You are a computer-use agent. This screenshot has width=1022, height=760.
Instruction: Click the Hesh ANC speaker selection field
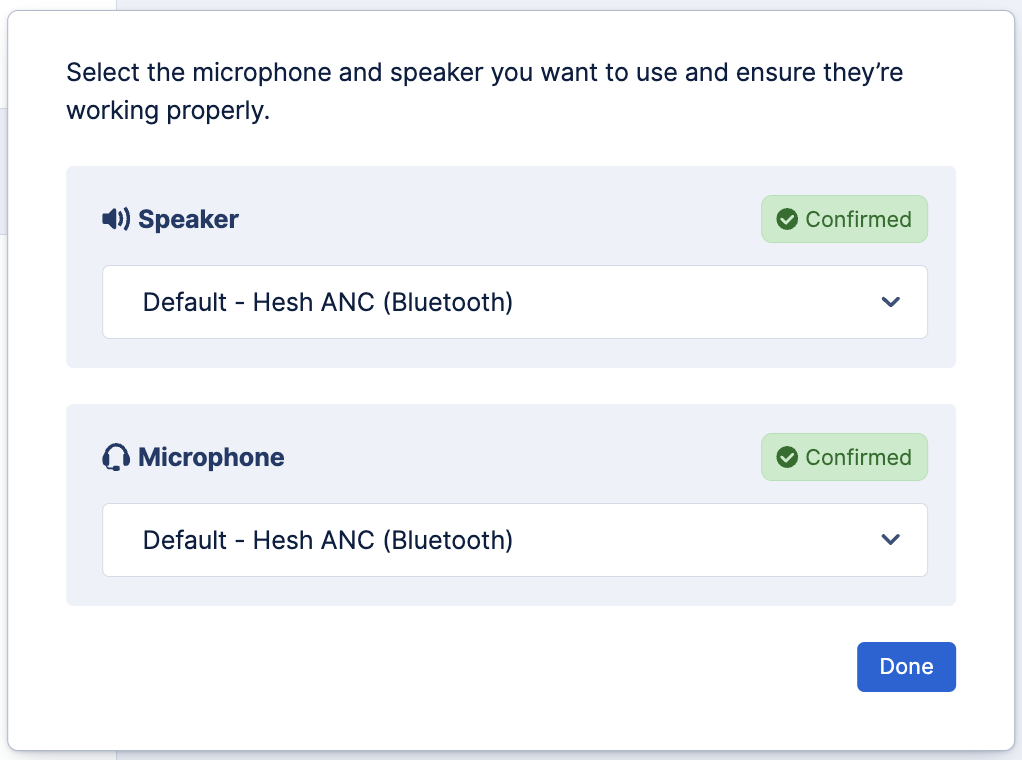click(514, 302)
